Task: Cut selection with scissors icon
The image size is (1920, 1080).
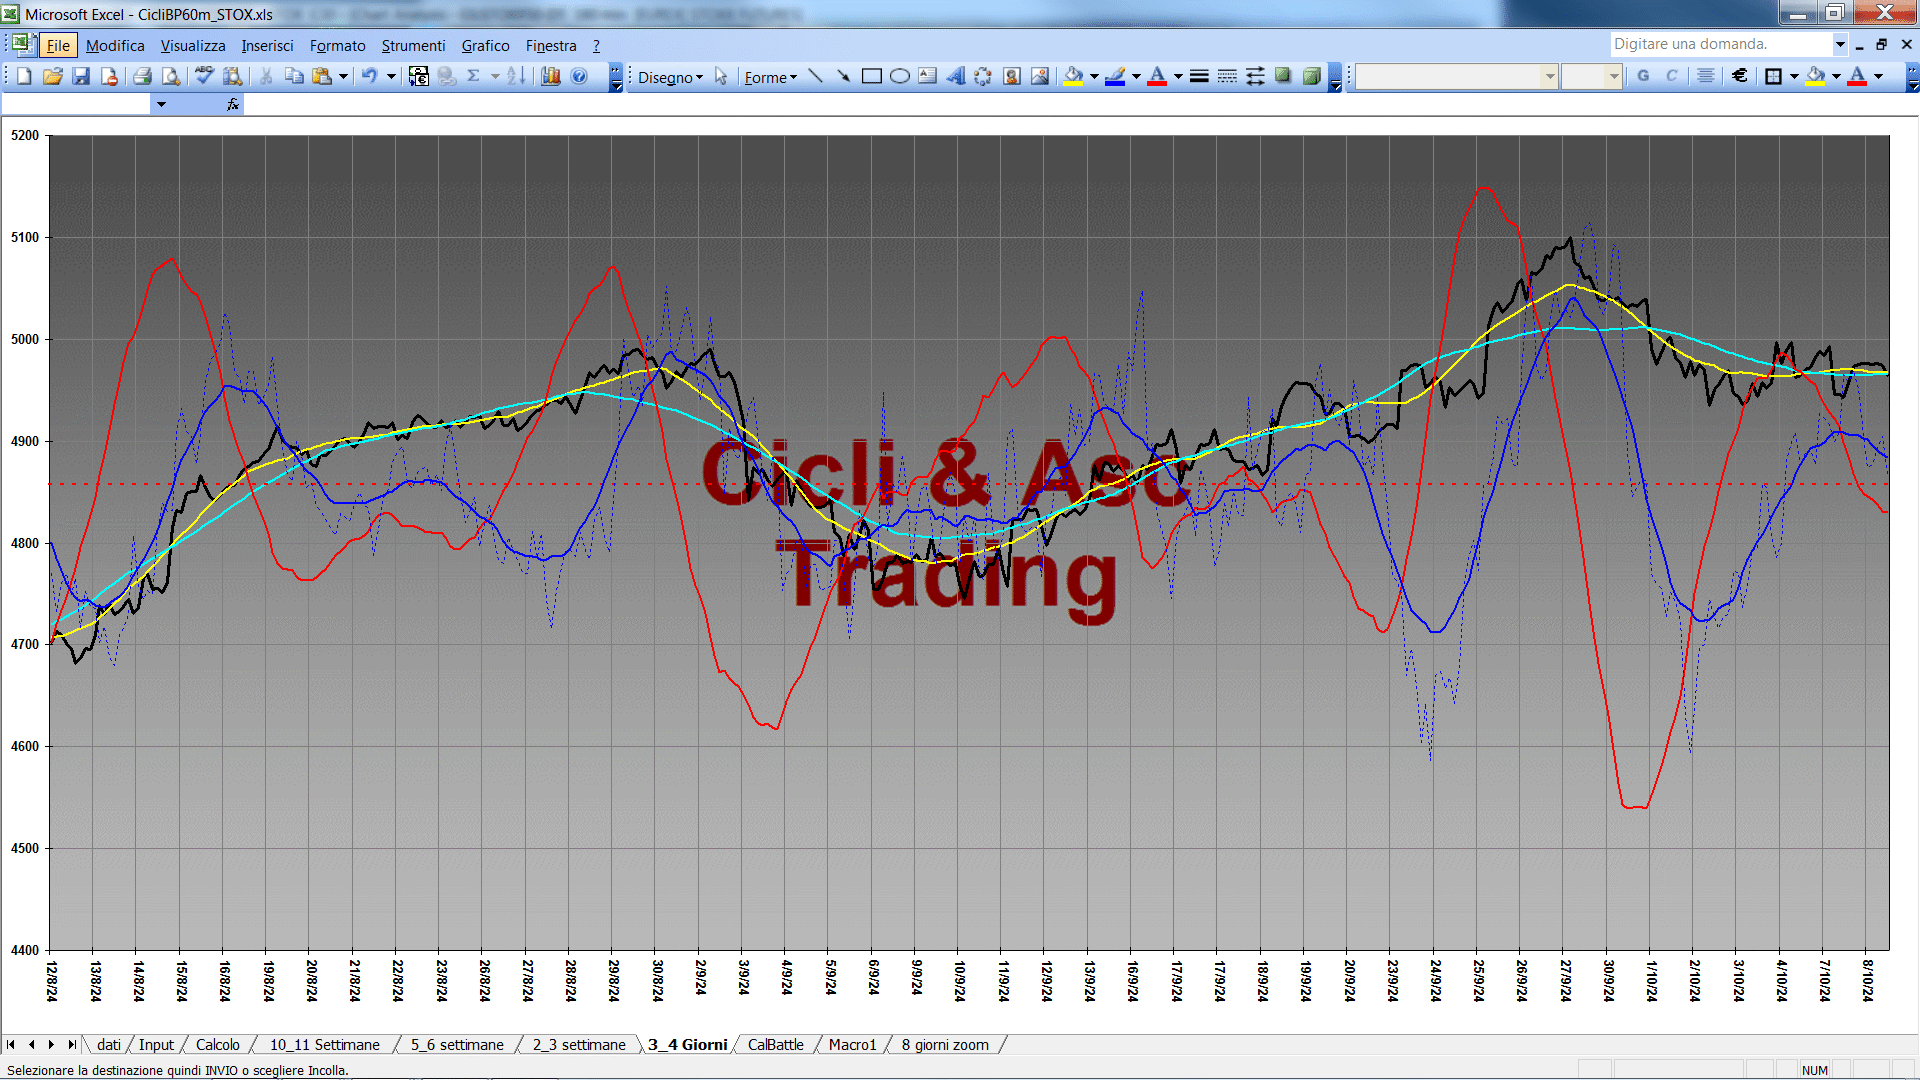Action: (x=266, y=76)
